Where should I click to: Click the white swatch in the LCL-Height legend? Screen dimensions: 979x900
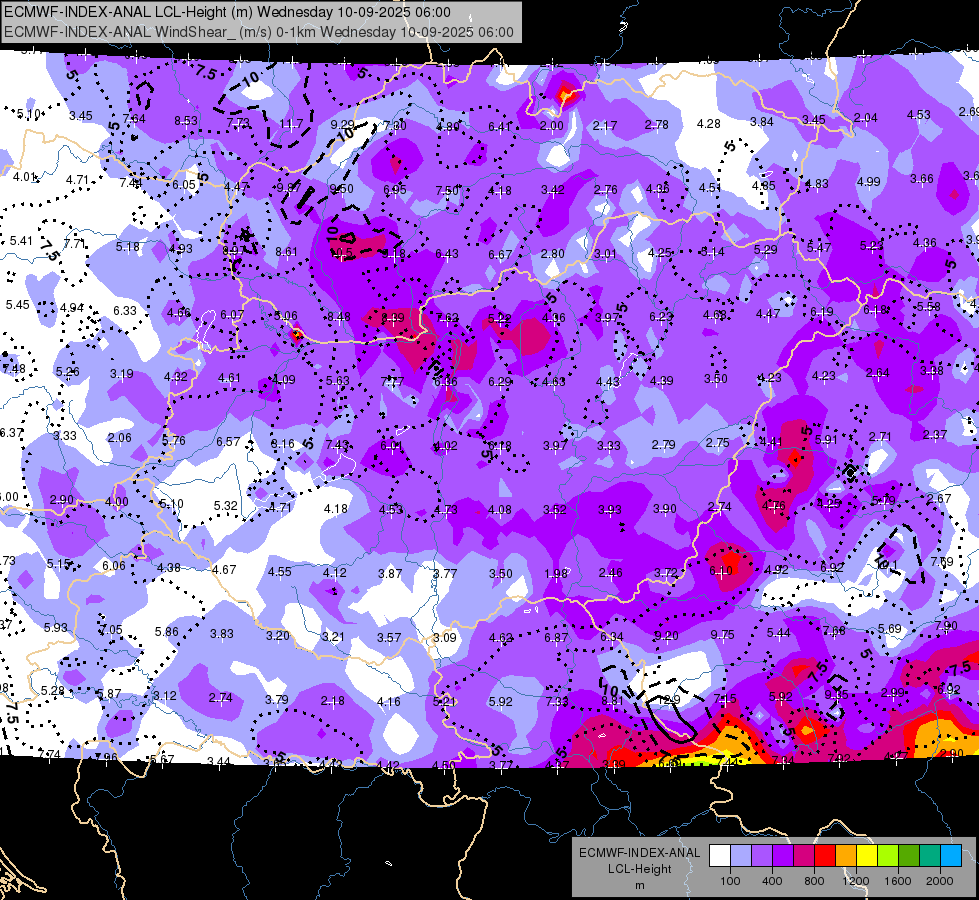(720, 856)
